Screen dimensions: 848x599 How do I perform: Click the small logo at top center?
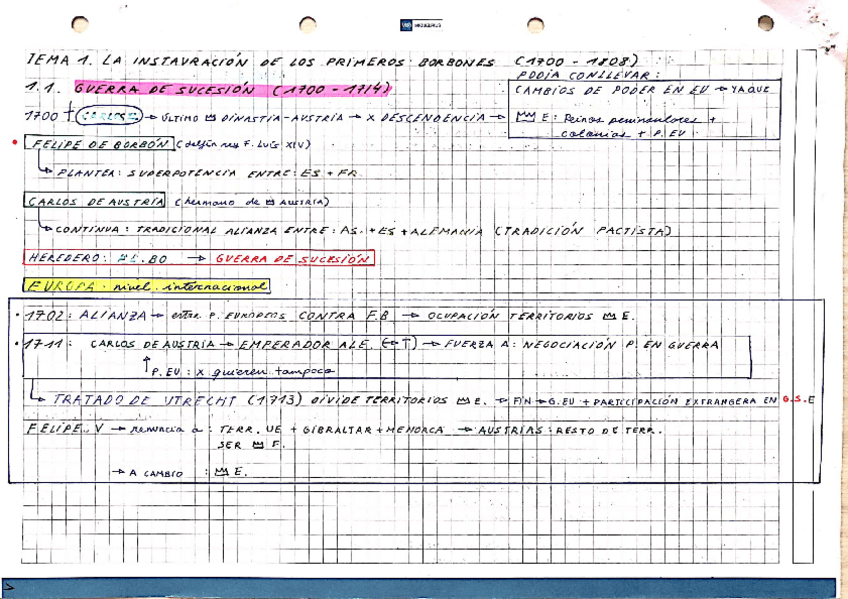[x=421, y=25]
